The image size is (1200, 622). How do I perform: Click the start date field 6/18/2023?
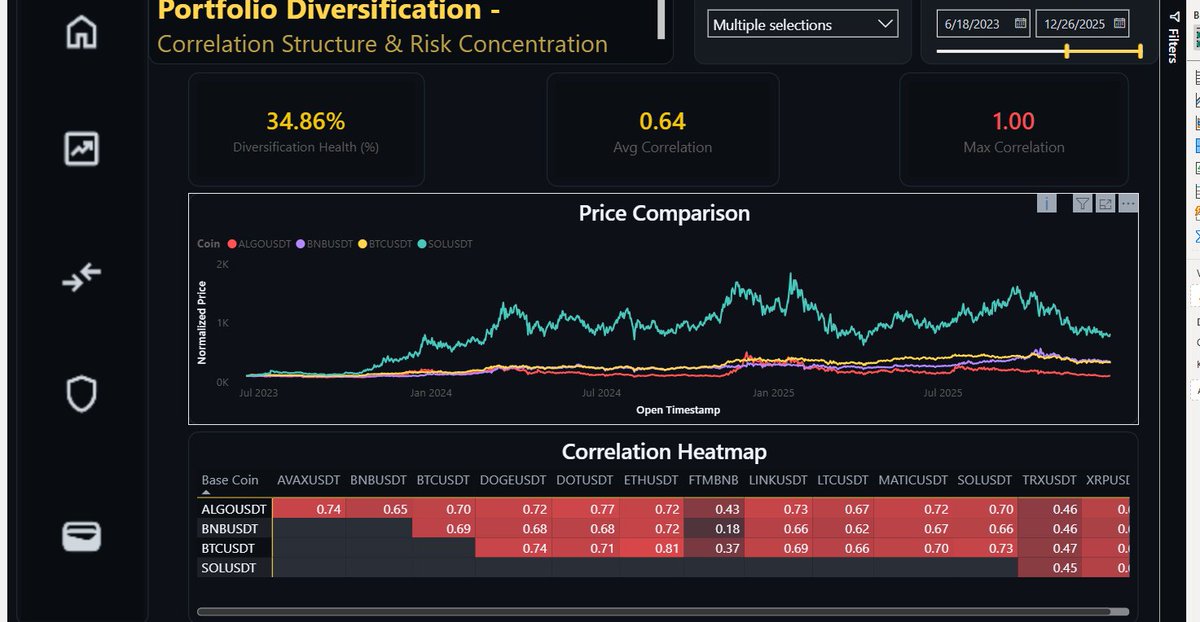985,23
